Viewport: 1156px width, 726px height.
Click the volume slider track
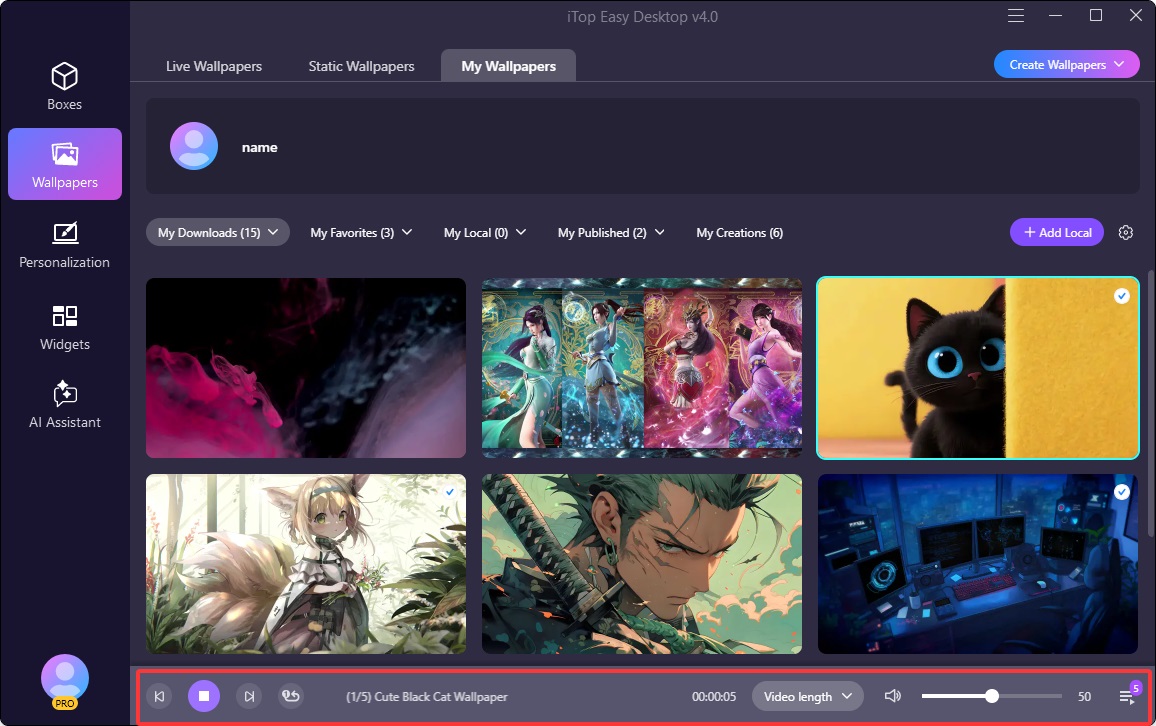pyautogui.click(x=1030, y=696)
